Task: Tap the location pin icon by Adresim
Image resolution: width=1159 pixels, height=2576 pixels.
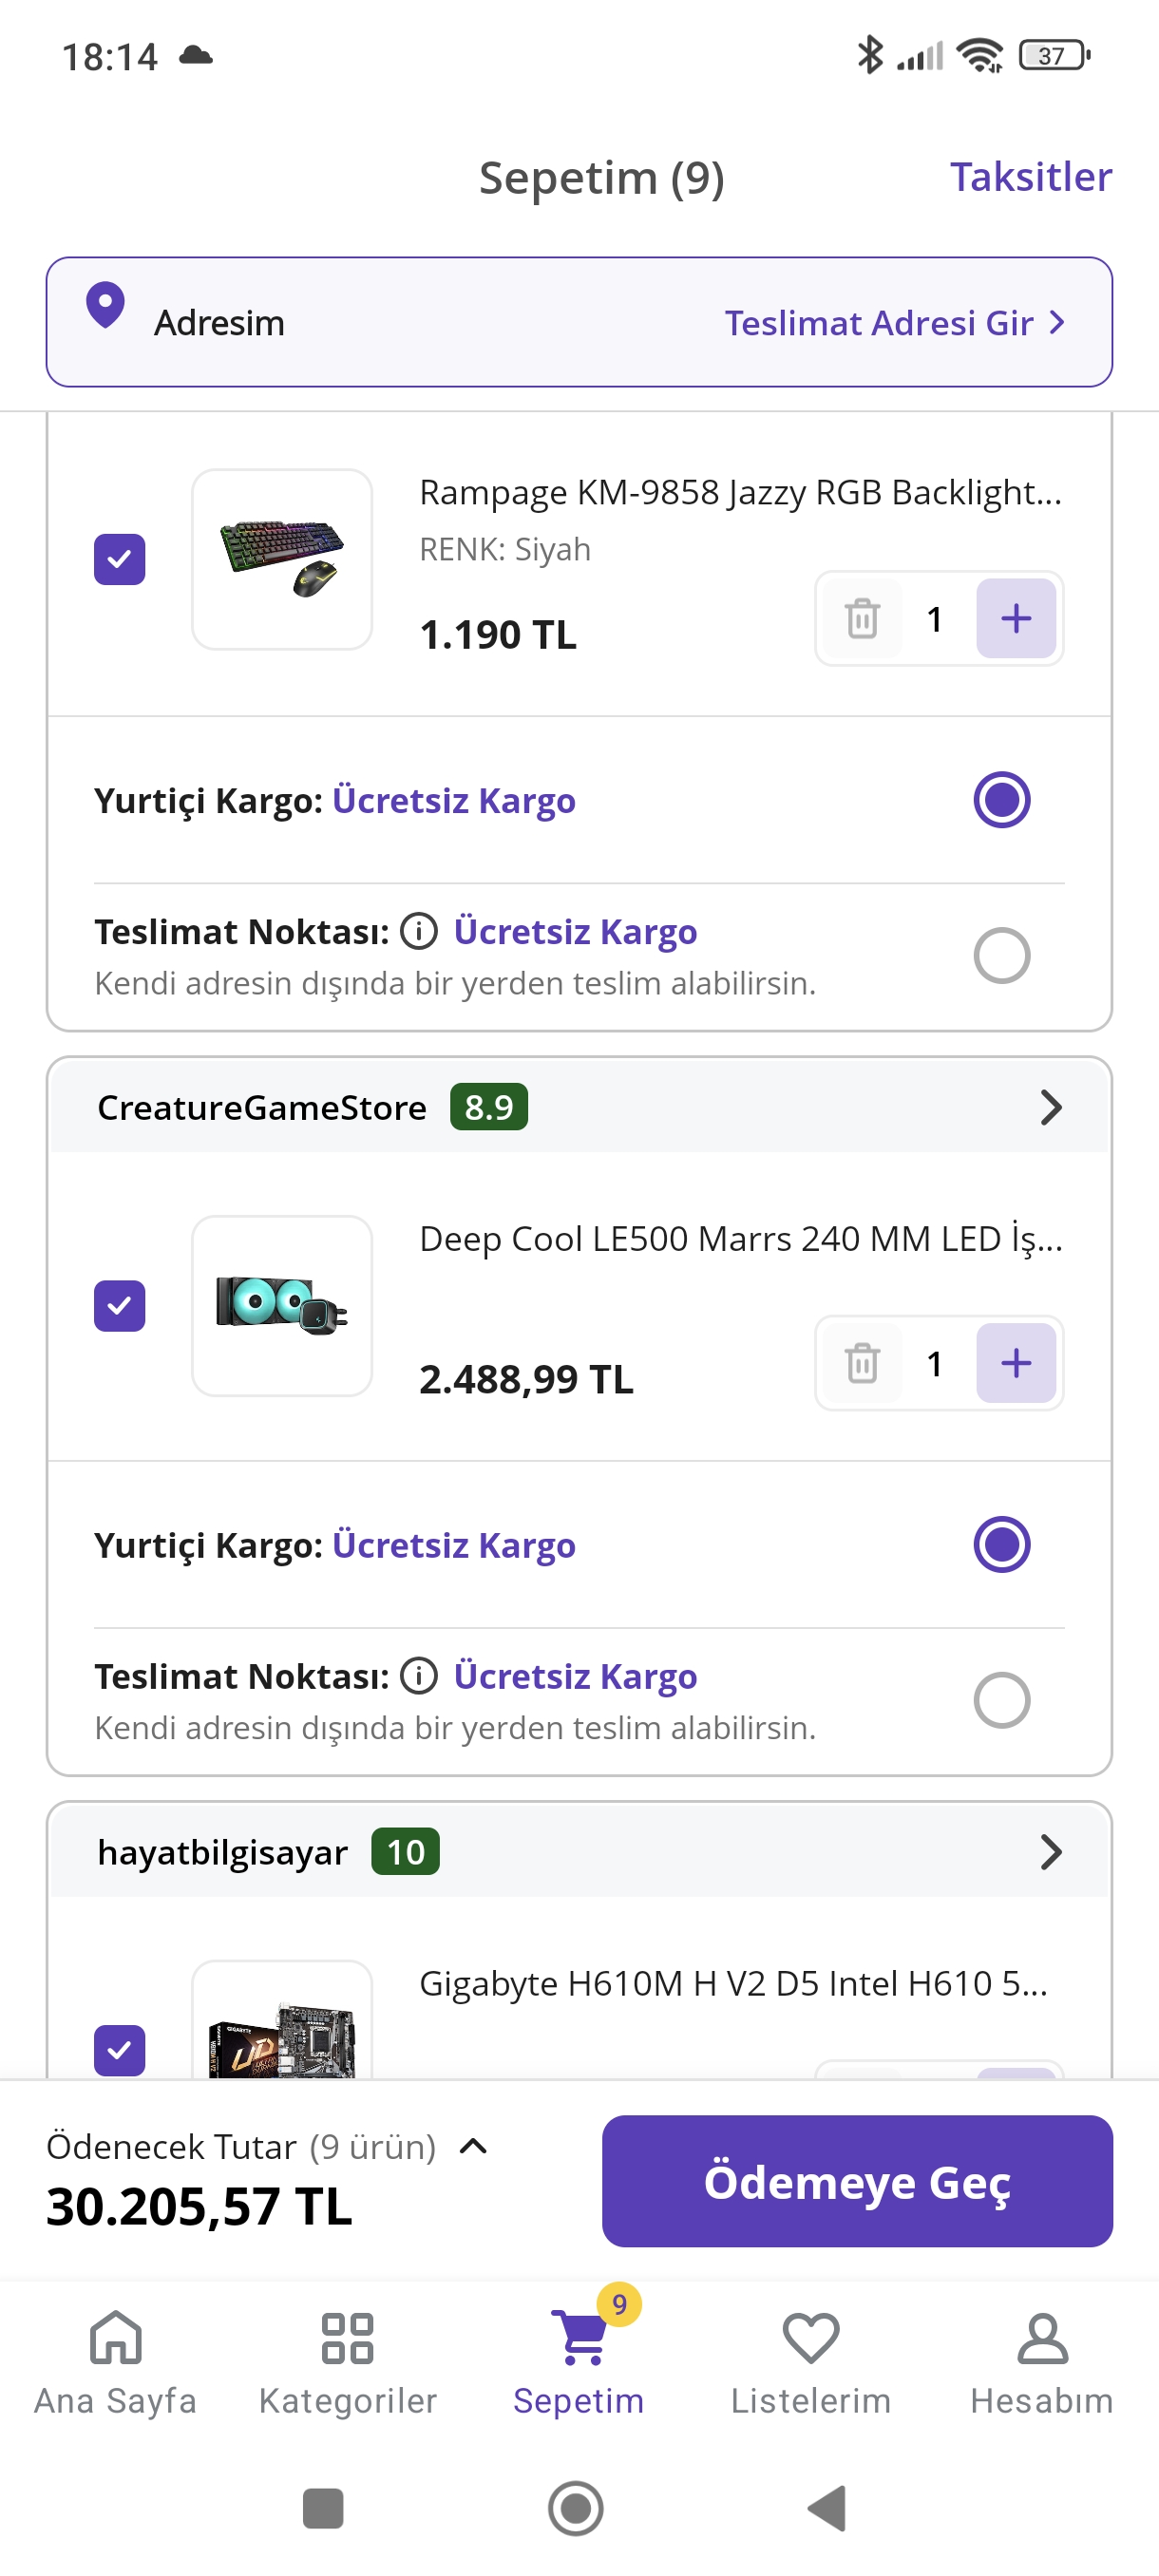Action: [105, 305]
